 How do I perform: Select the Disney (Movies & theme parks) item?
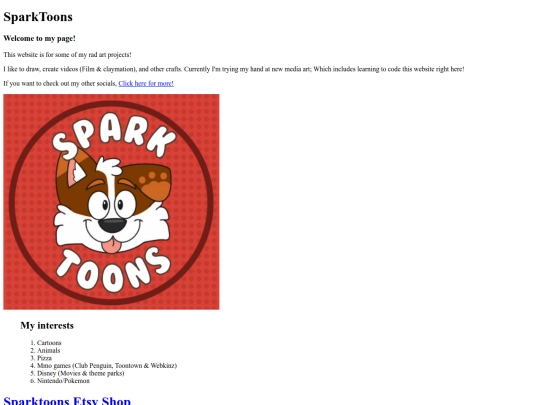point(81,373)
